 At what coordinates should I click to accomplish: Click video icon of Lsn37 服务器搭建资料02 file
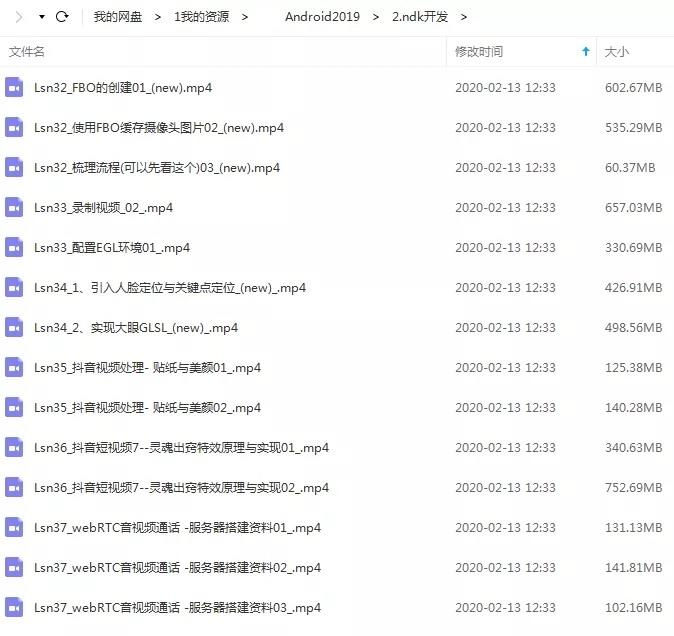(14, 567)
